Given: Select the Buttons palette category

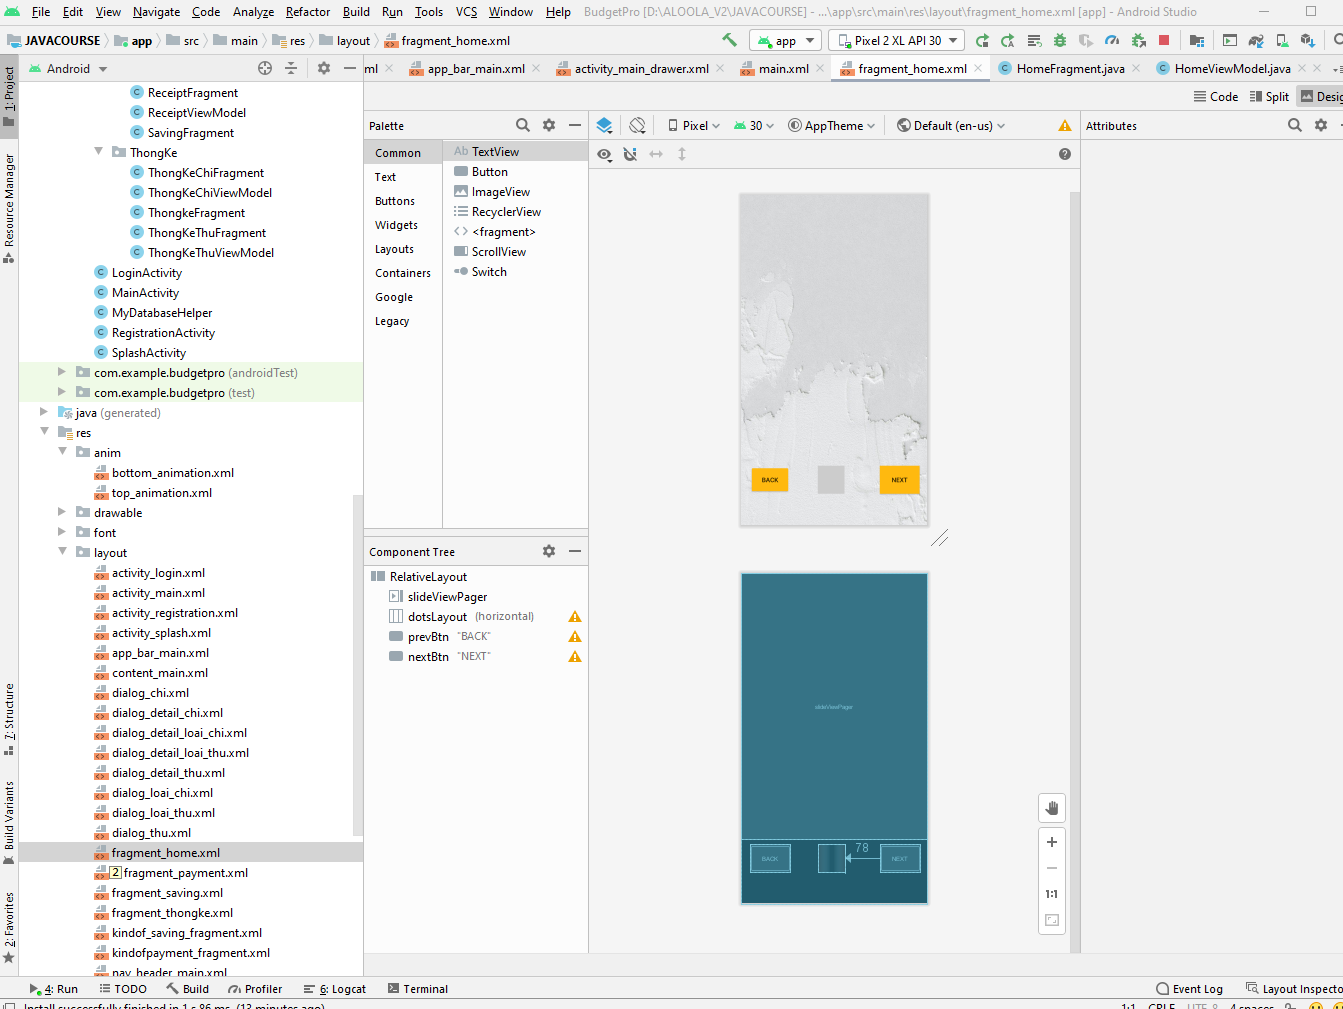Looking at the screenshot, I should point(395,201).
